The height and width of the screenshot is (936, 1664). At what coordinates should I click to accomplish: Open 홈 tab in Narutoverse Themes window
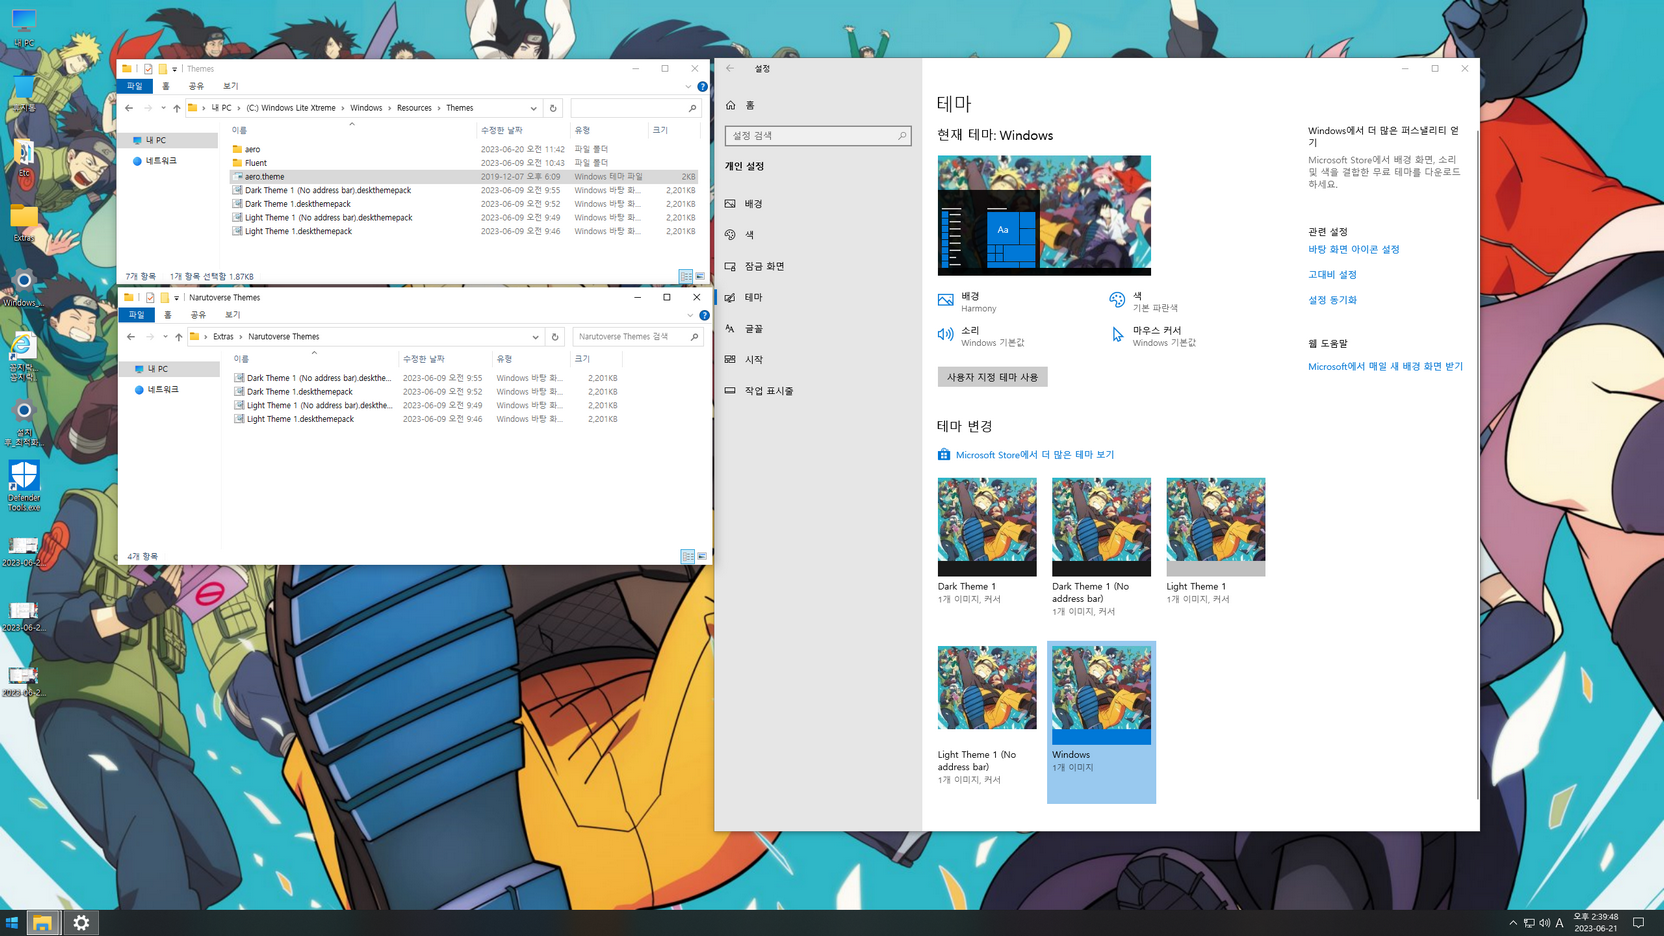click(167, 315)
